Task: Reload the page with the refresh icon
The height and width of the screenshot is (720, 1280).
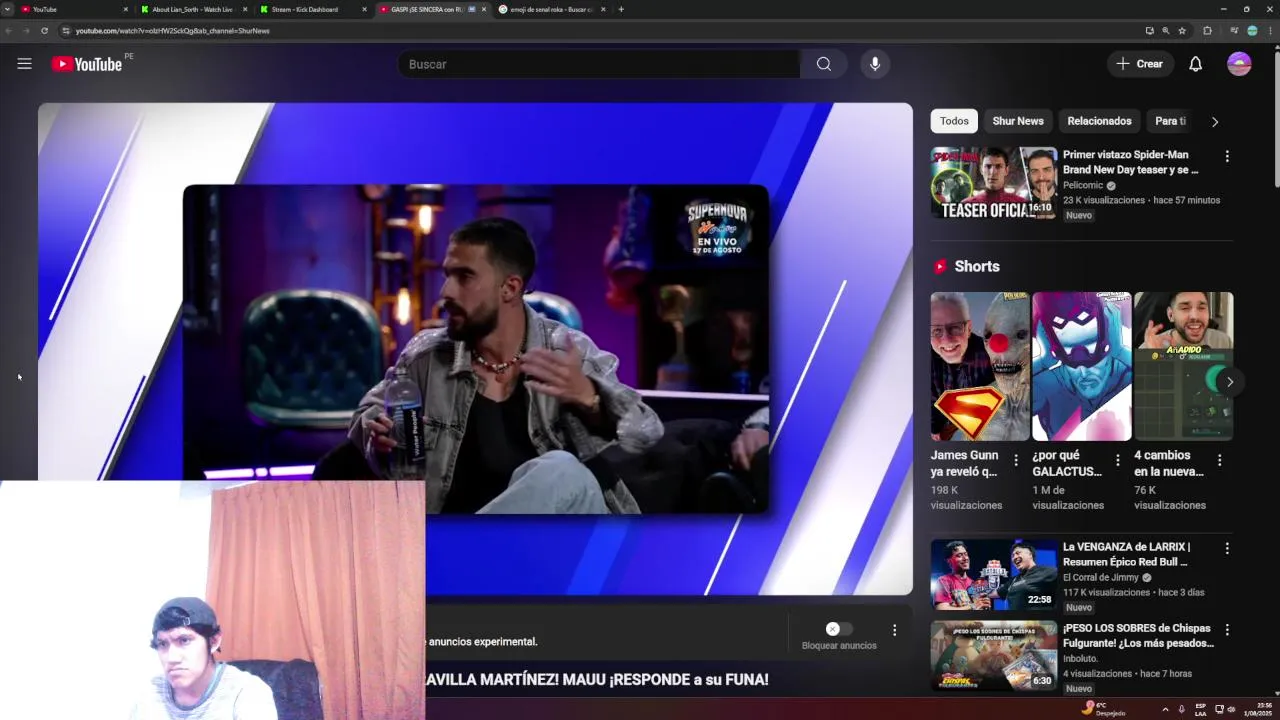Action: pyautogui.click(x=44, y=31)
